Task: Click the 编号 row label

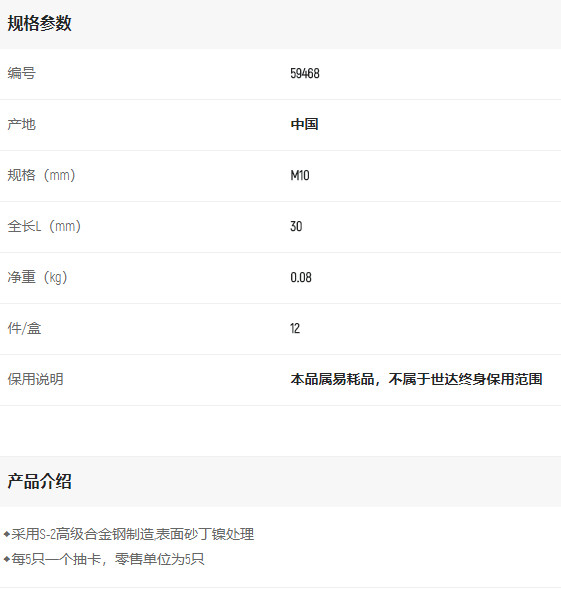Action: pyautogui.click(x=21, y=73)
